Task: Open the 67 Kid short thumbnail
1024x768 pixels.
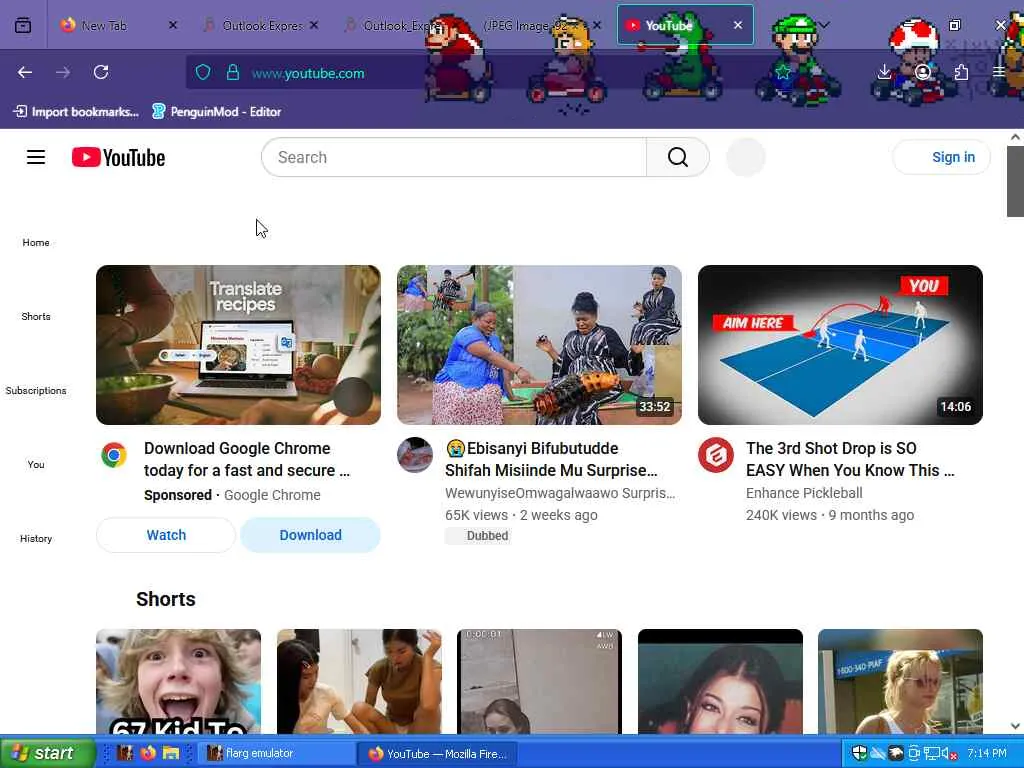Action: coord(178,681)
